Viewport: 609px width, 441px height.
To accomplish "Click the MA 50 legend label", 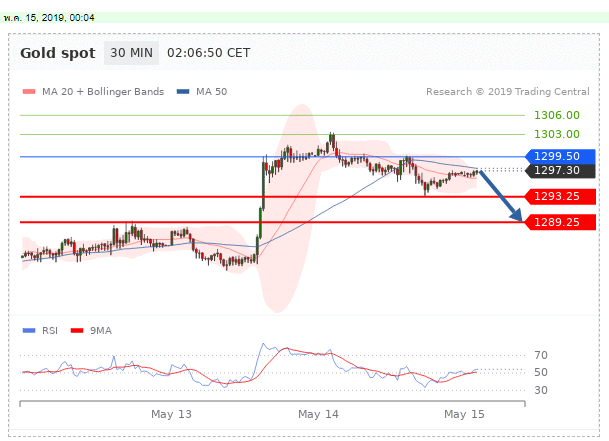I will pos(212,92).
